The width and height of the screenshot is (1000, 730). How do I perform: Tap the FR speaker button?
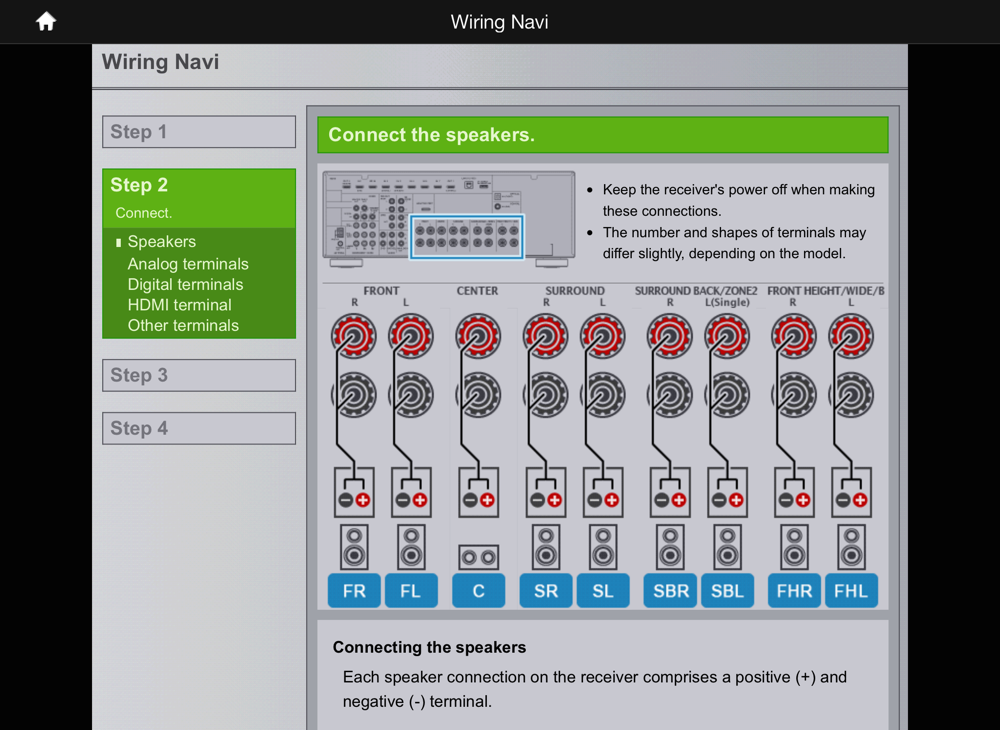click(354, 591)
